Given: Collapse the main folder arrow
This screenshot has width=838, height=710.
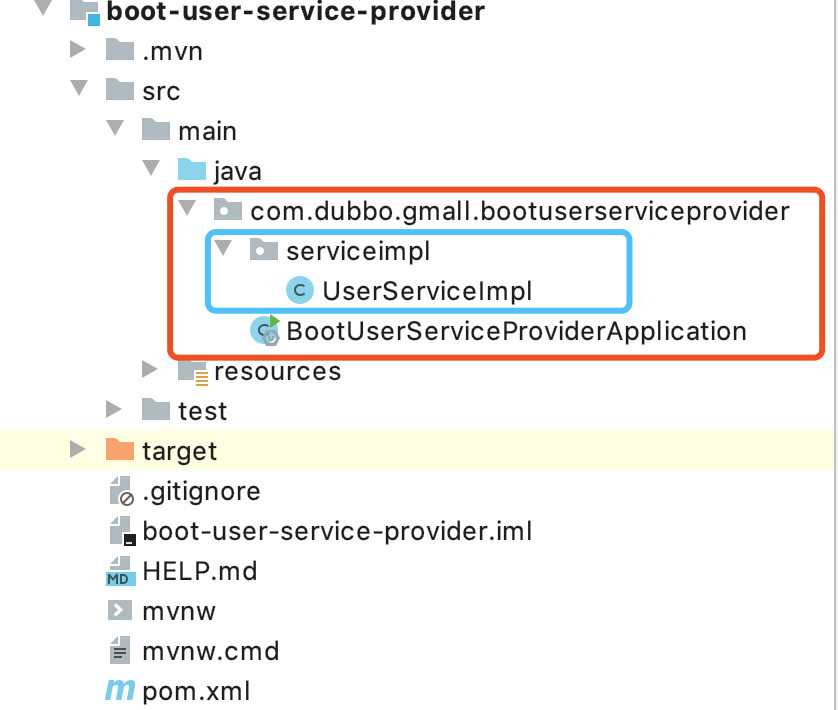Looking at the screenshot, I should [x=115, y=128].
